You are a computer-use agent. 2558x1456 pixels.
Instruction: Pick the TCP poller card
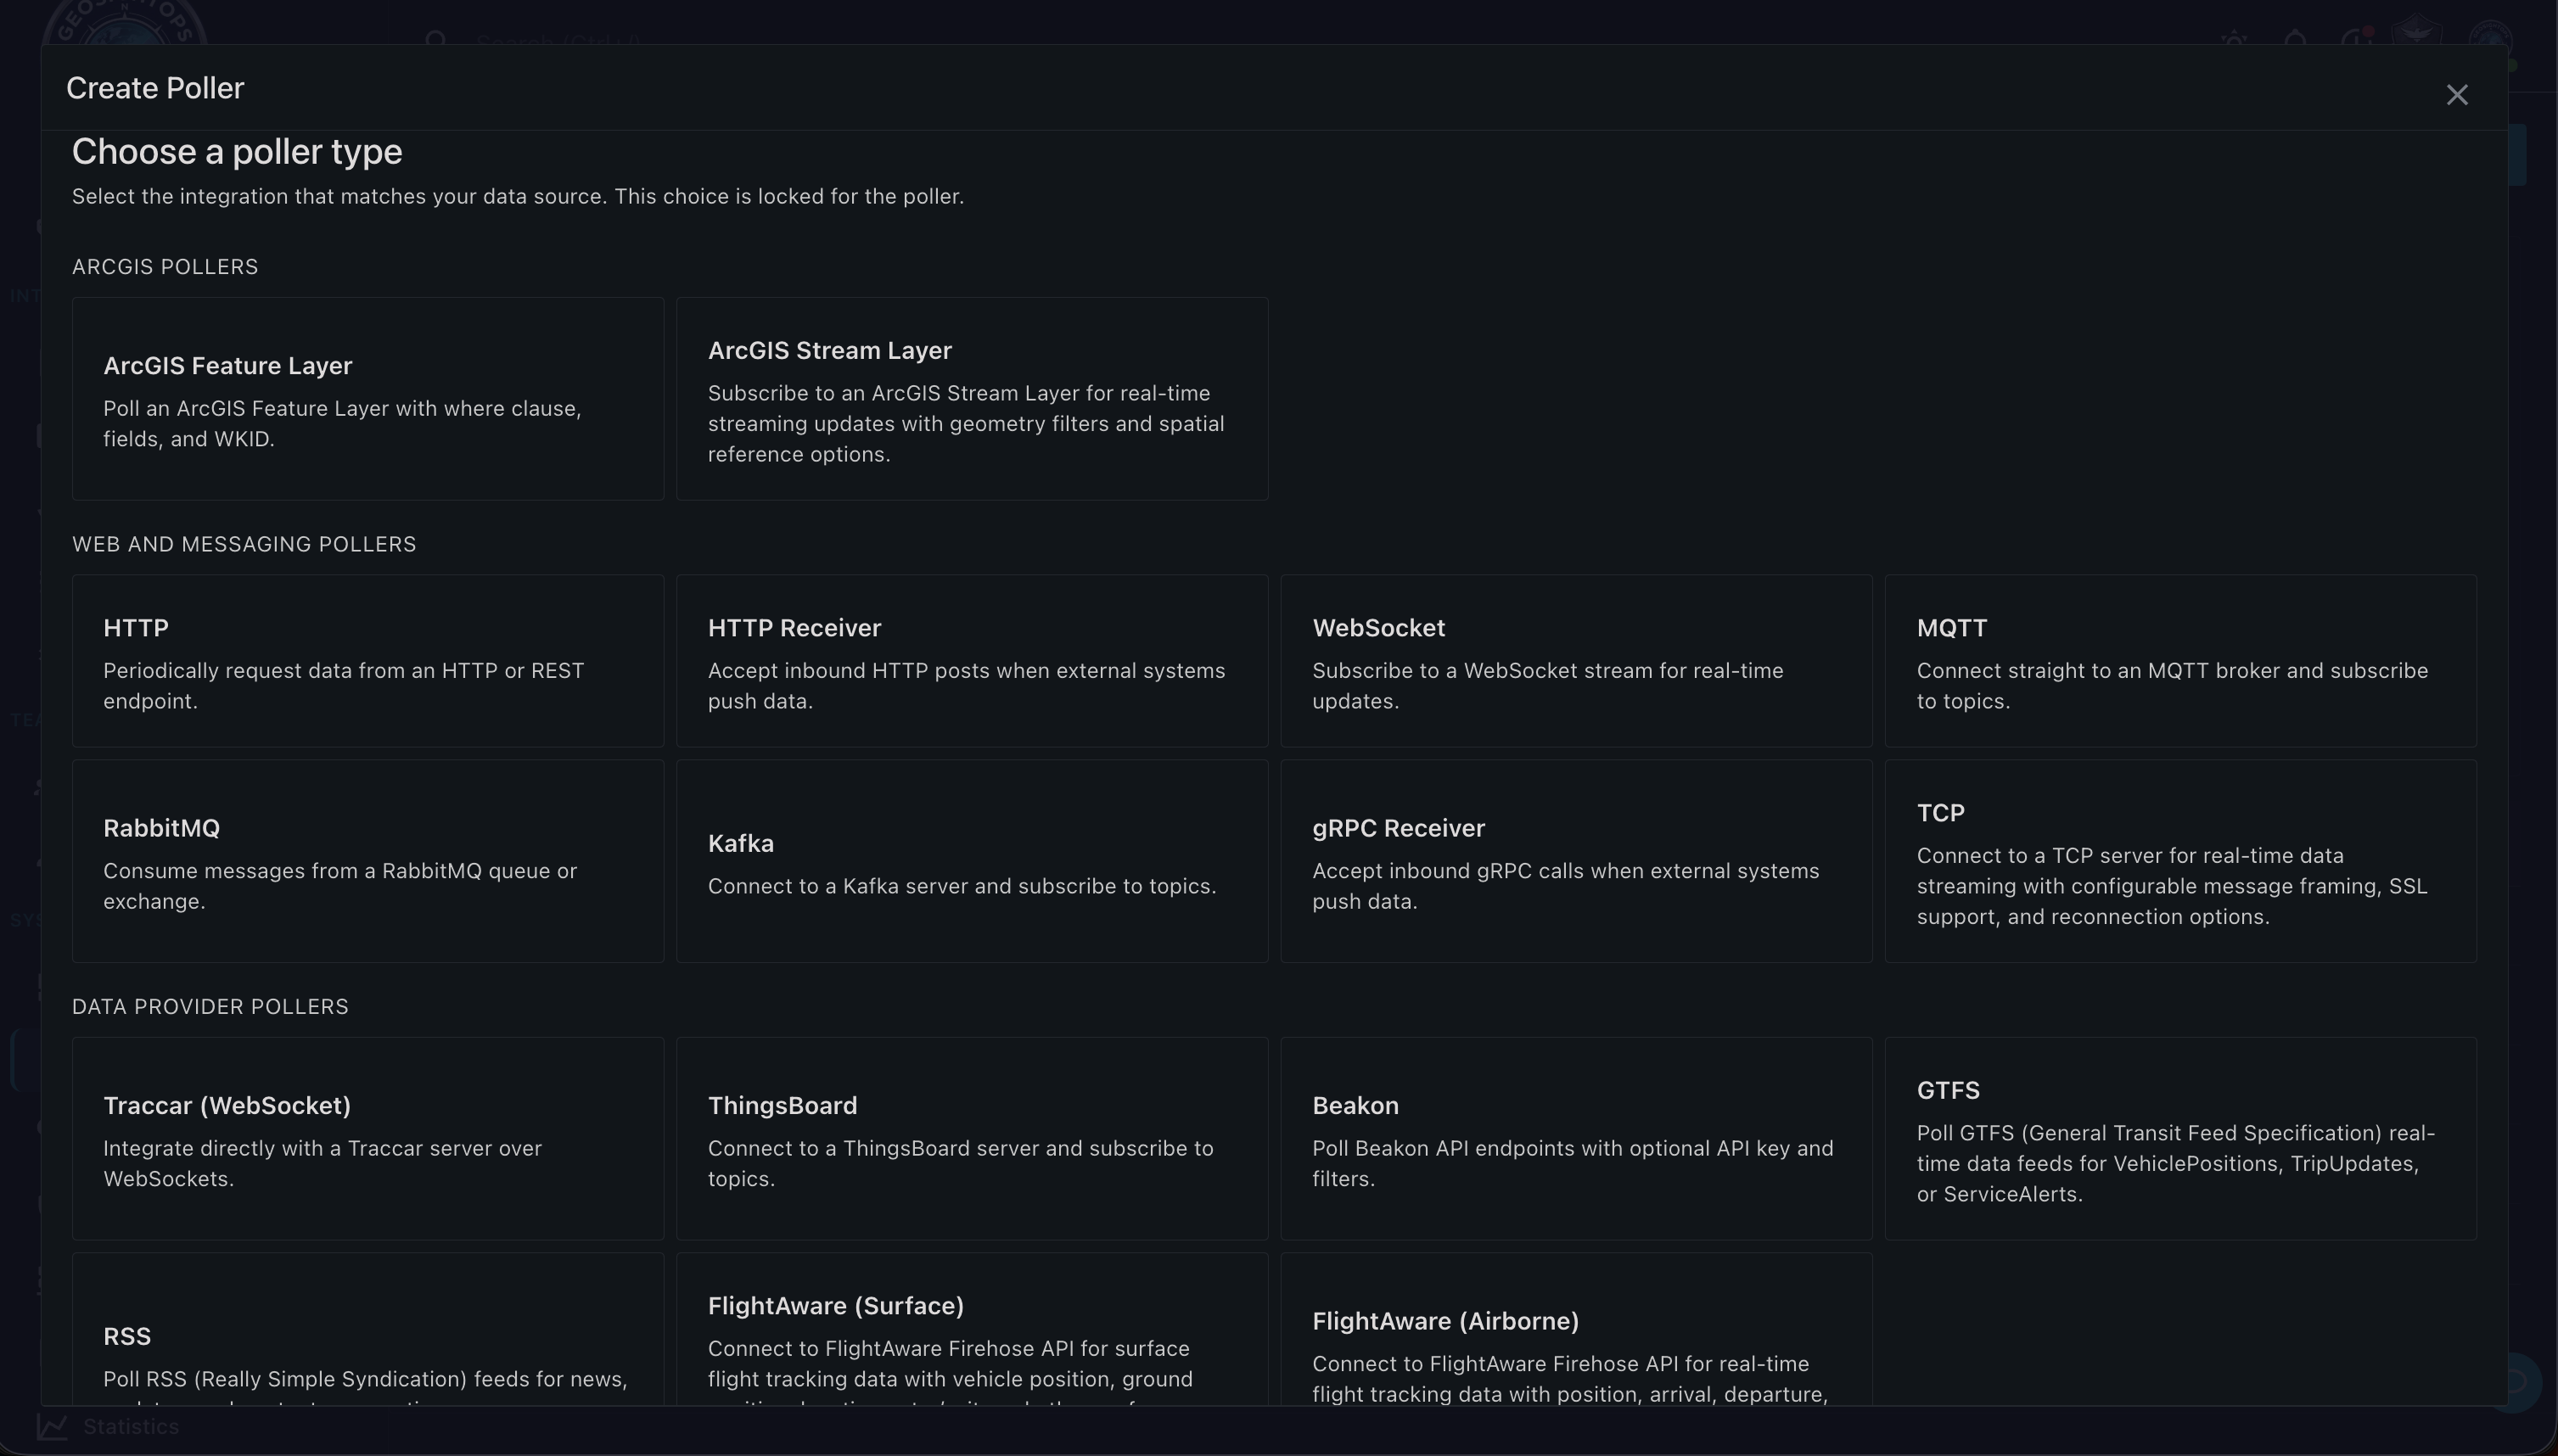[x=2180, y=861]
